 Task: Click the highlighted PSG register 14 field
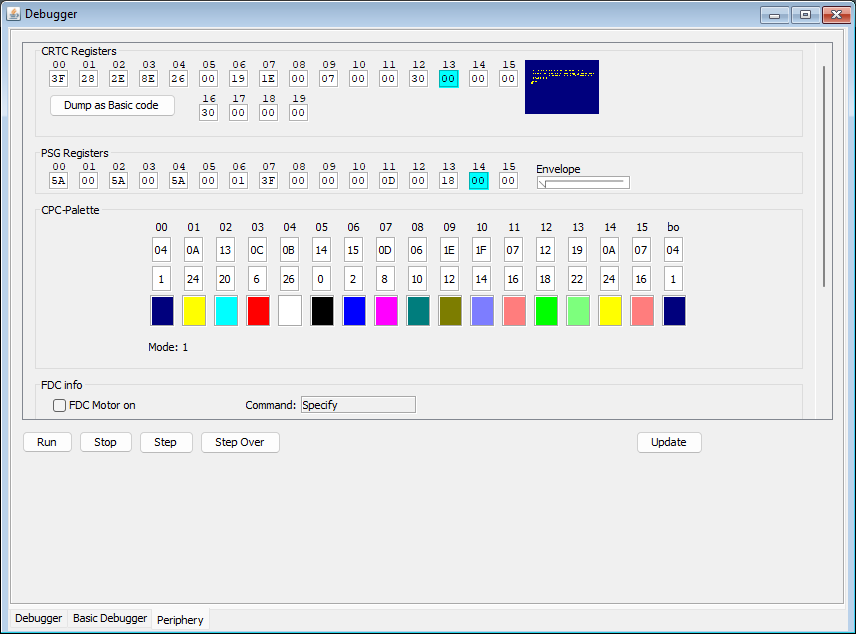pyautogui.click(x=478, y=181)
